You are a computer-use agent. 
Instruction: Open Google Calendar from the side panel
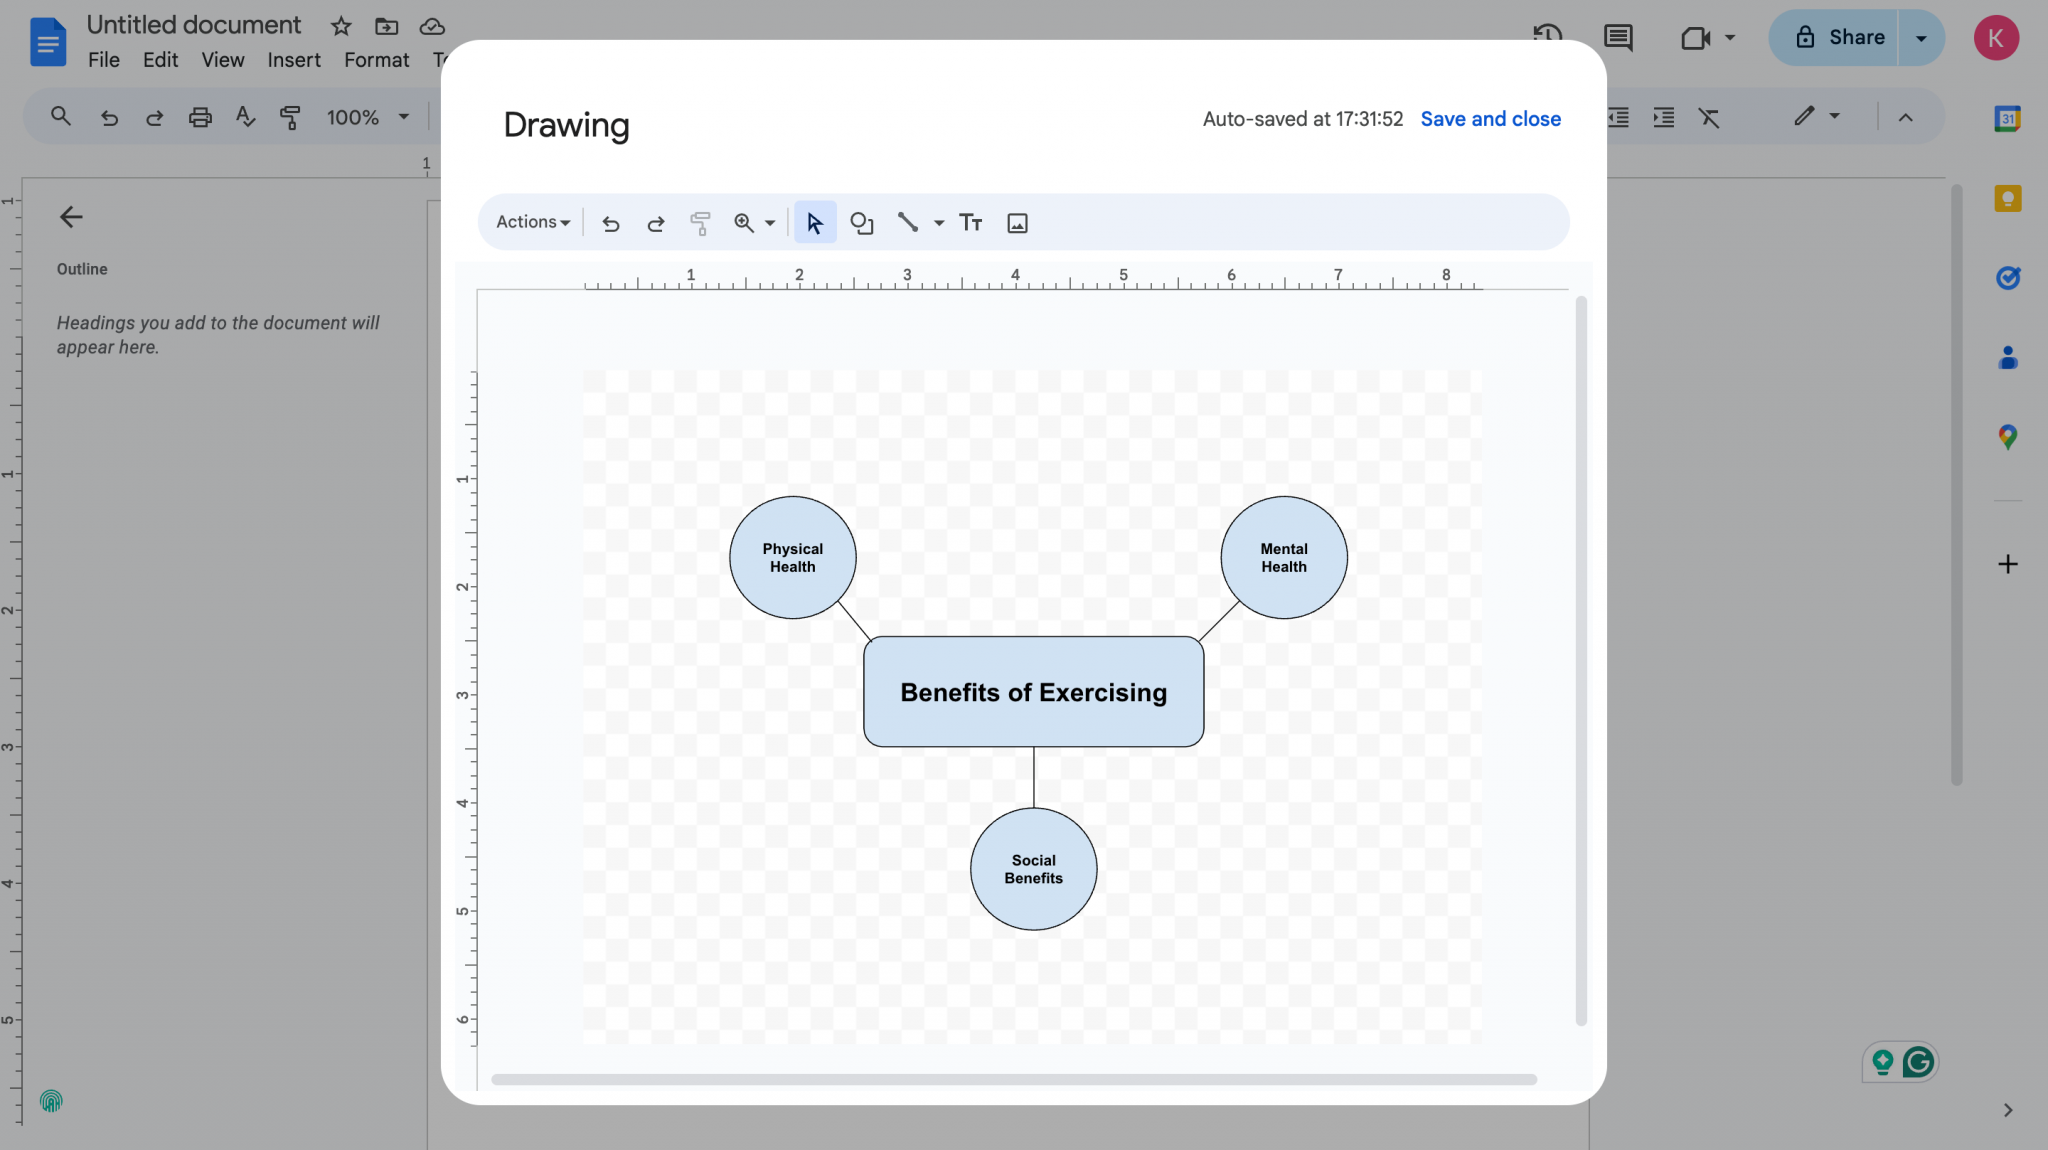click(2008, 117)
